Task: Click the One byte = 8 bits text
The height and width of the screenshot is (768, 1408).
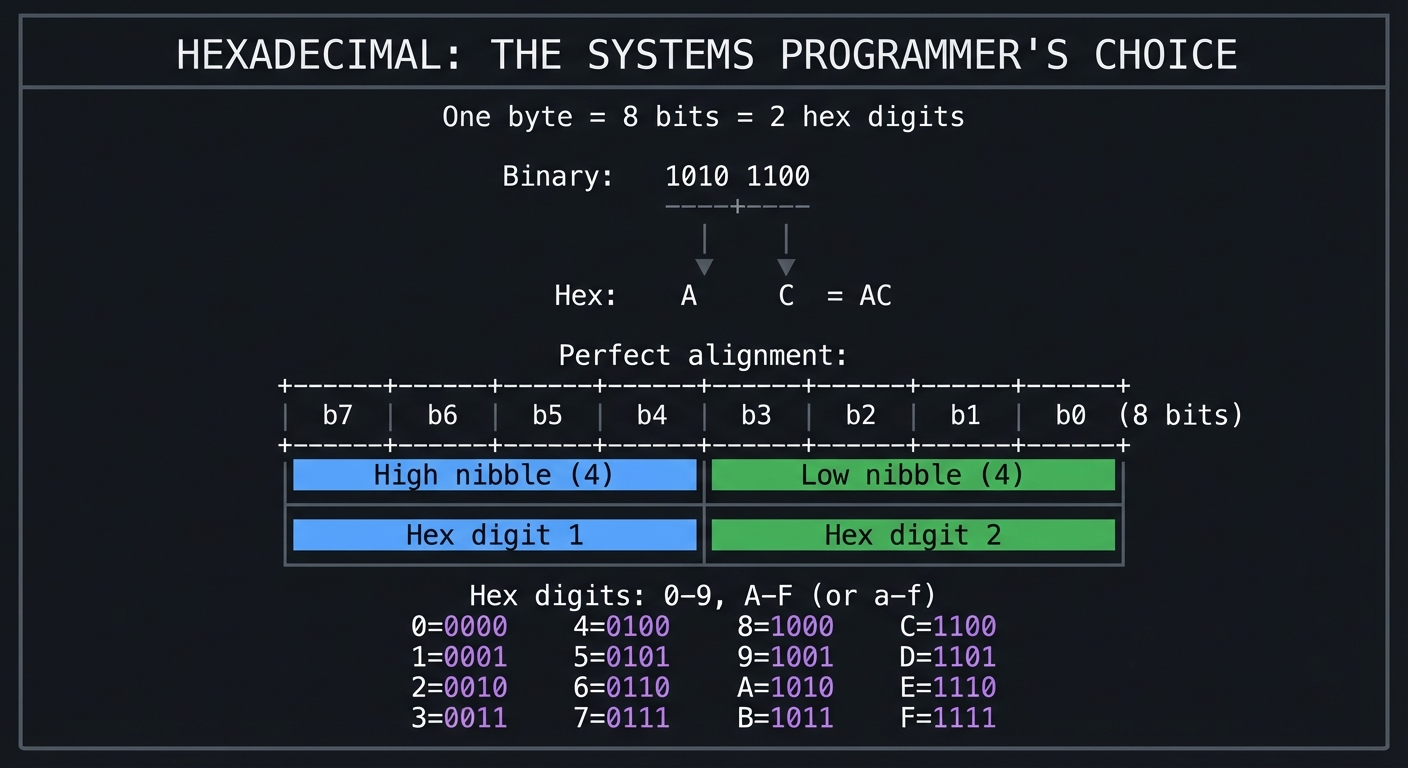Action: [703, 116]
